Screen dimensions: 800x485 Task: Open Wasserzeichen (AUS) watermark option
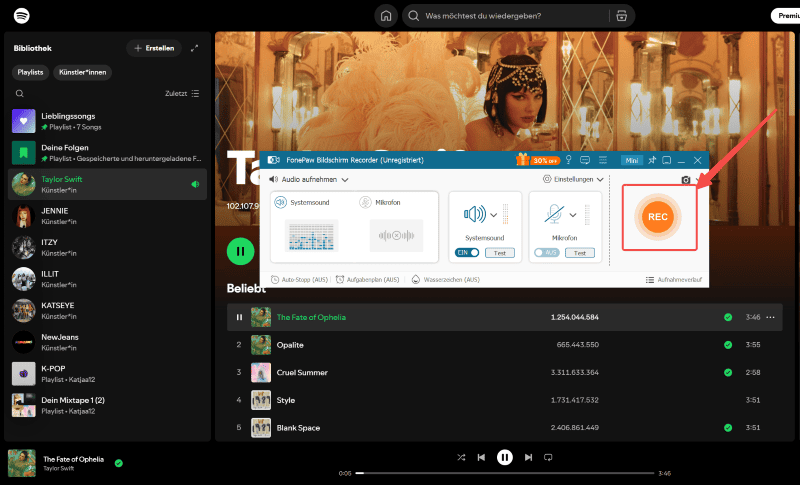click(446, 279)
